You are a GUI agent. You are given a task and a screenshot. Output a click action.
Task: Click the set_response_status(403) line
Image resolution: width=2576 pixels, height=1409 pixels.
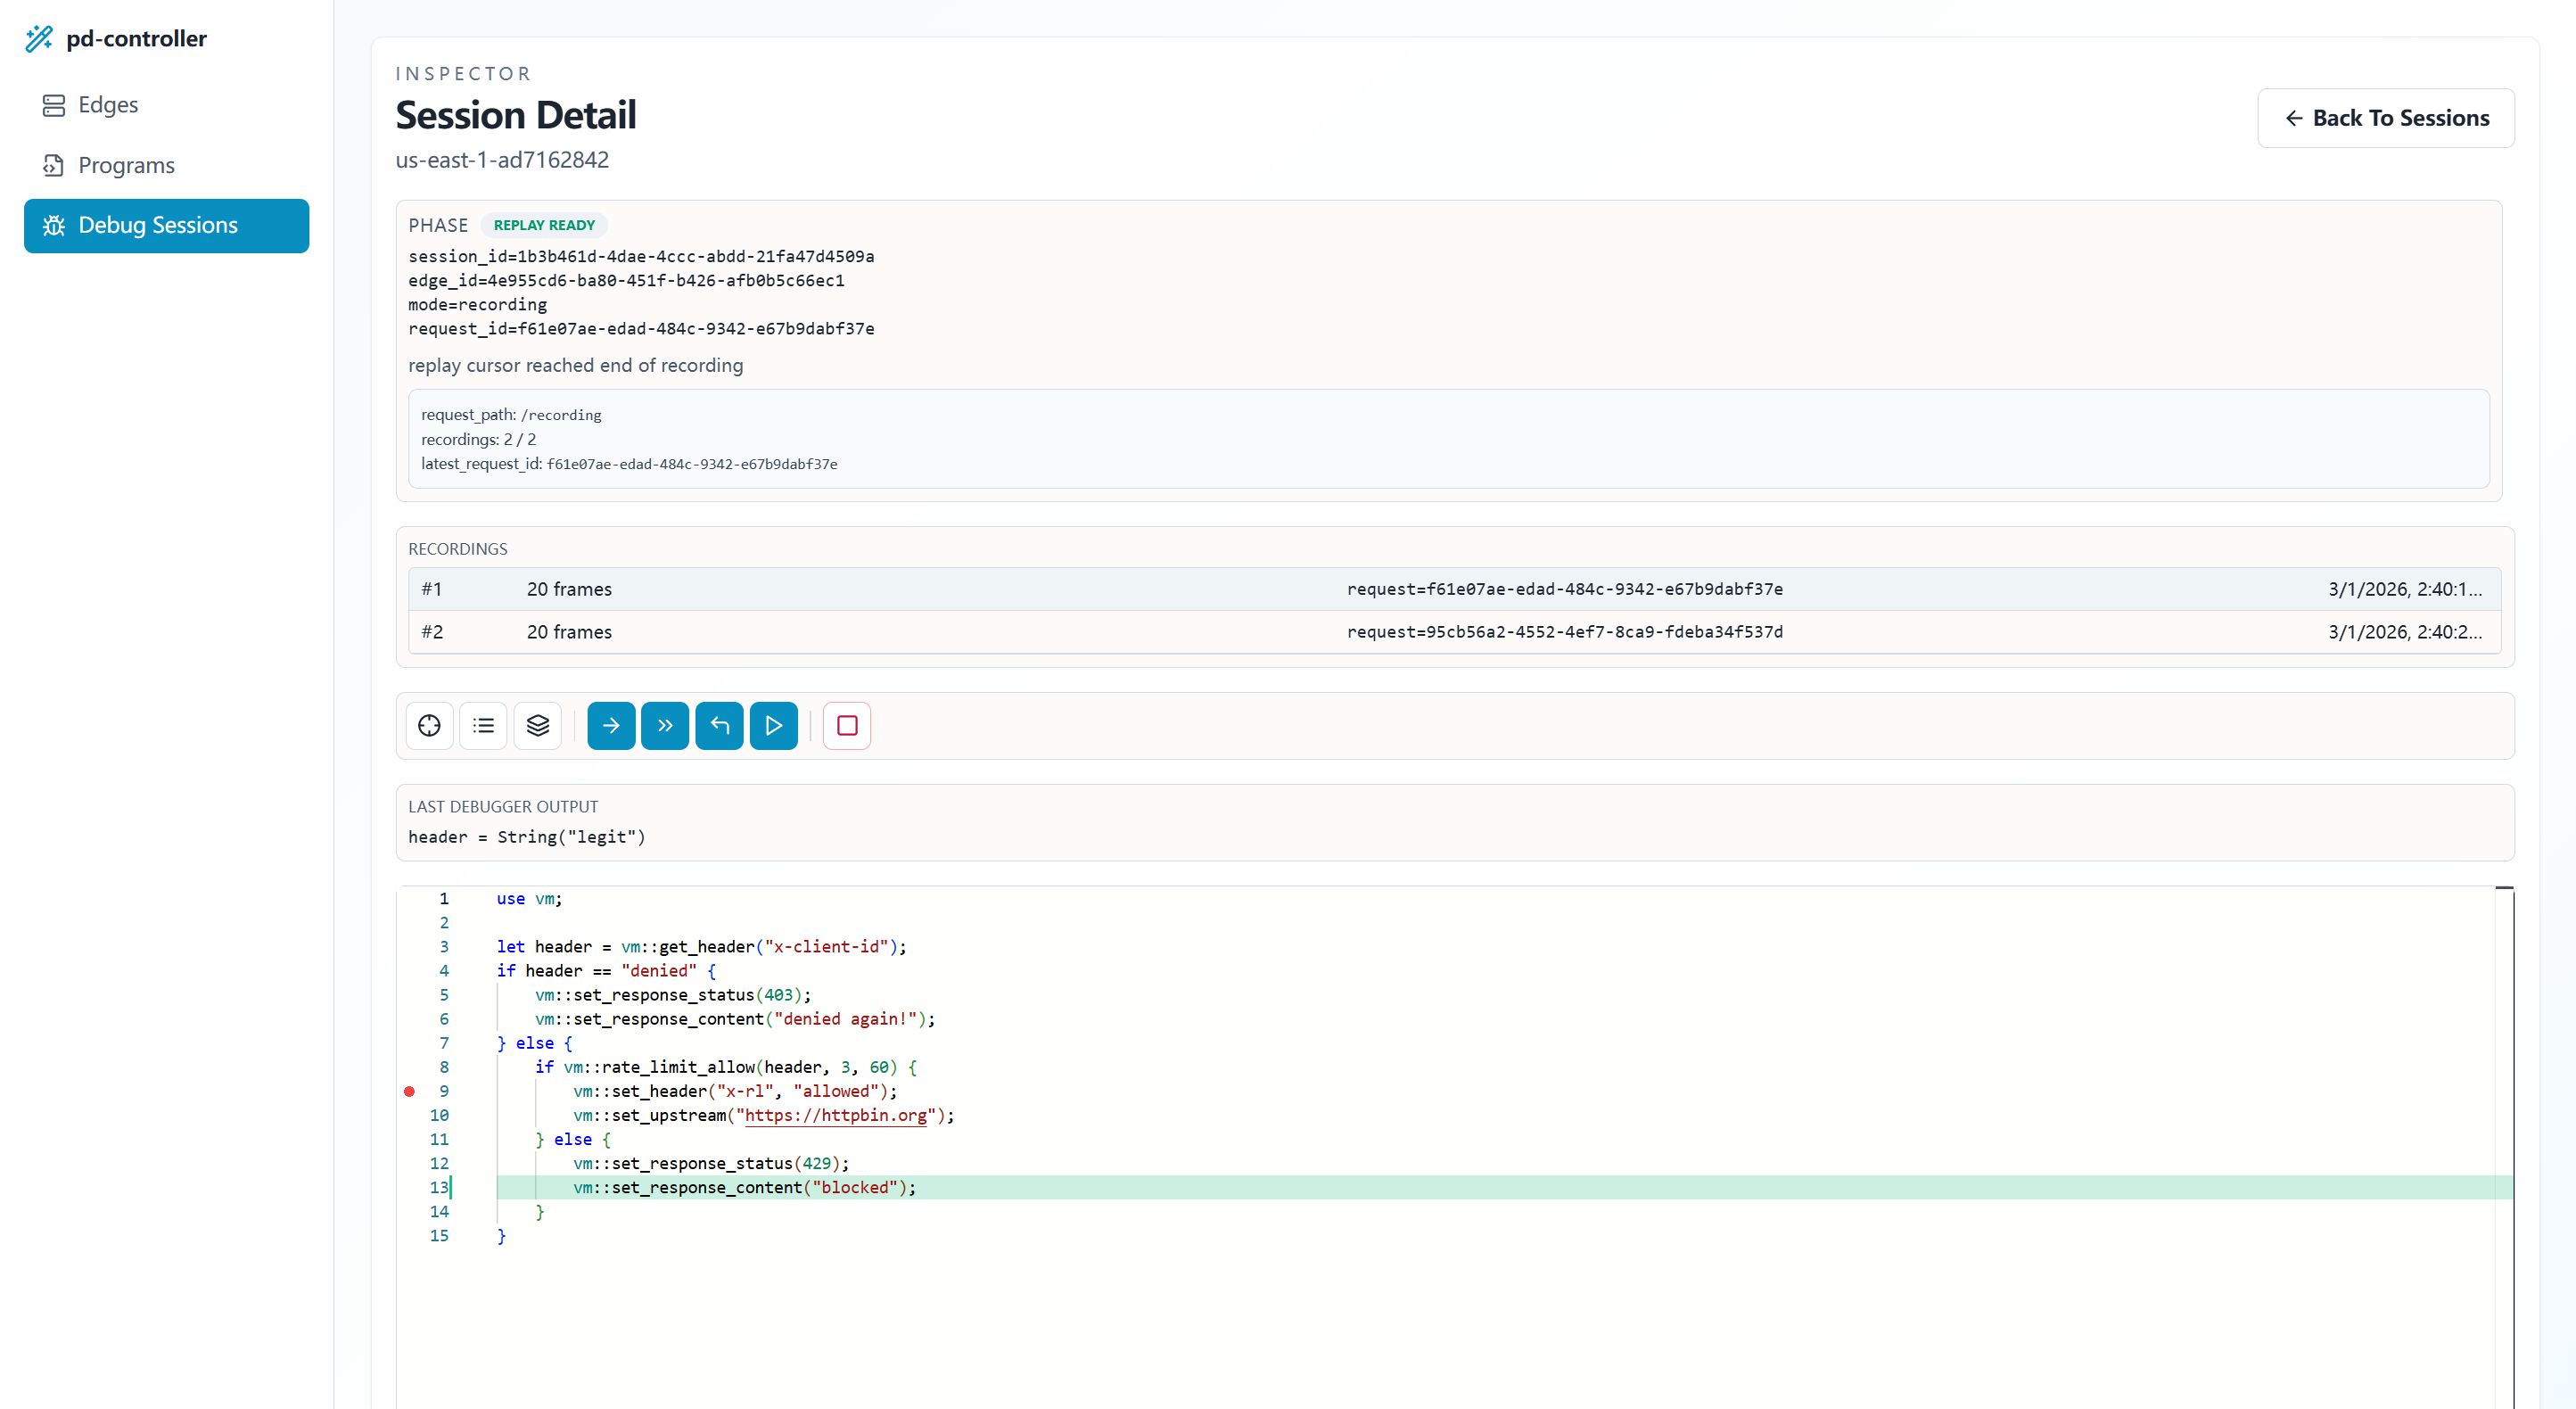coord(673,995)
